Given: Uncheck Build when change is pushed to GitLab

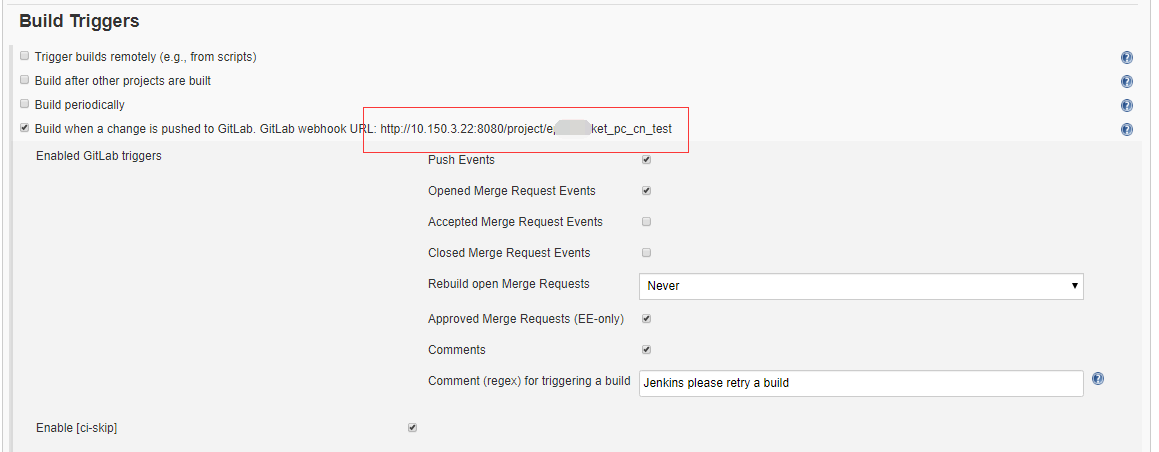Looking at the screenshot, I should 25,128.
